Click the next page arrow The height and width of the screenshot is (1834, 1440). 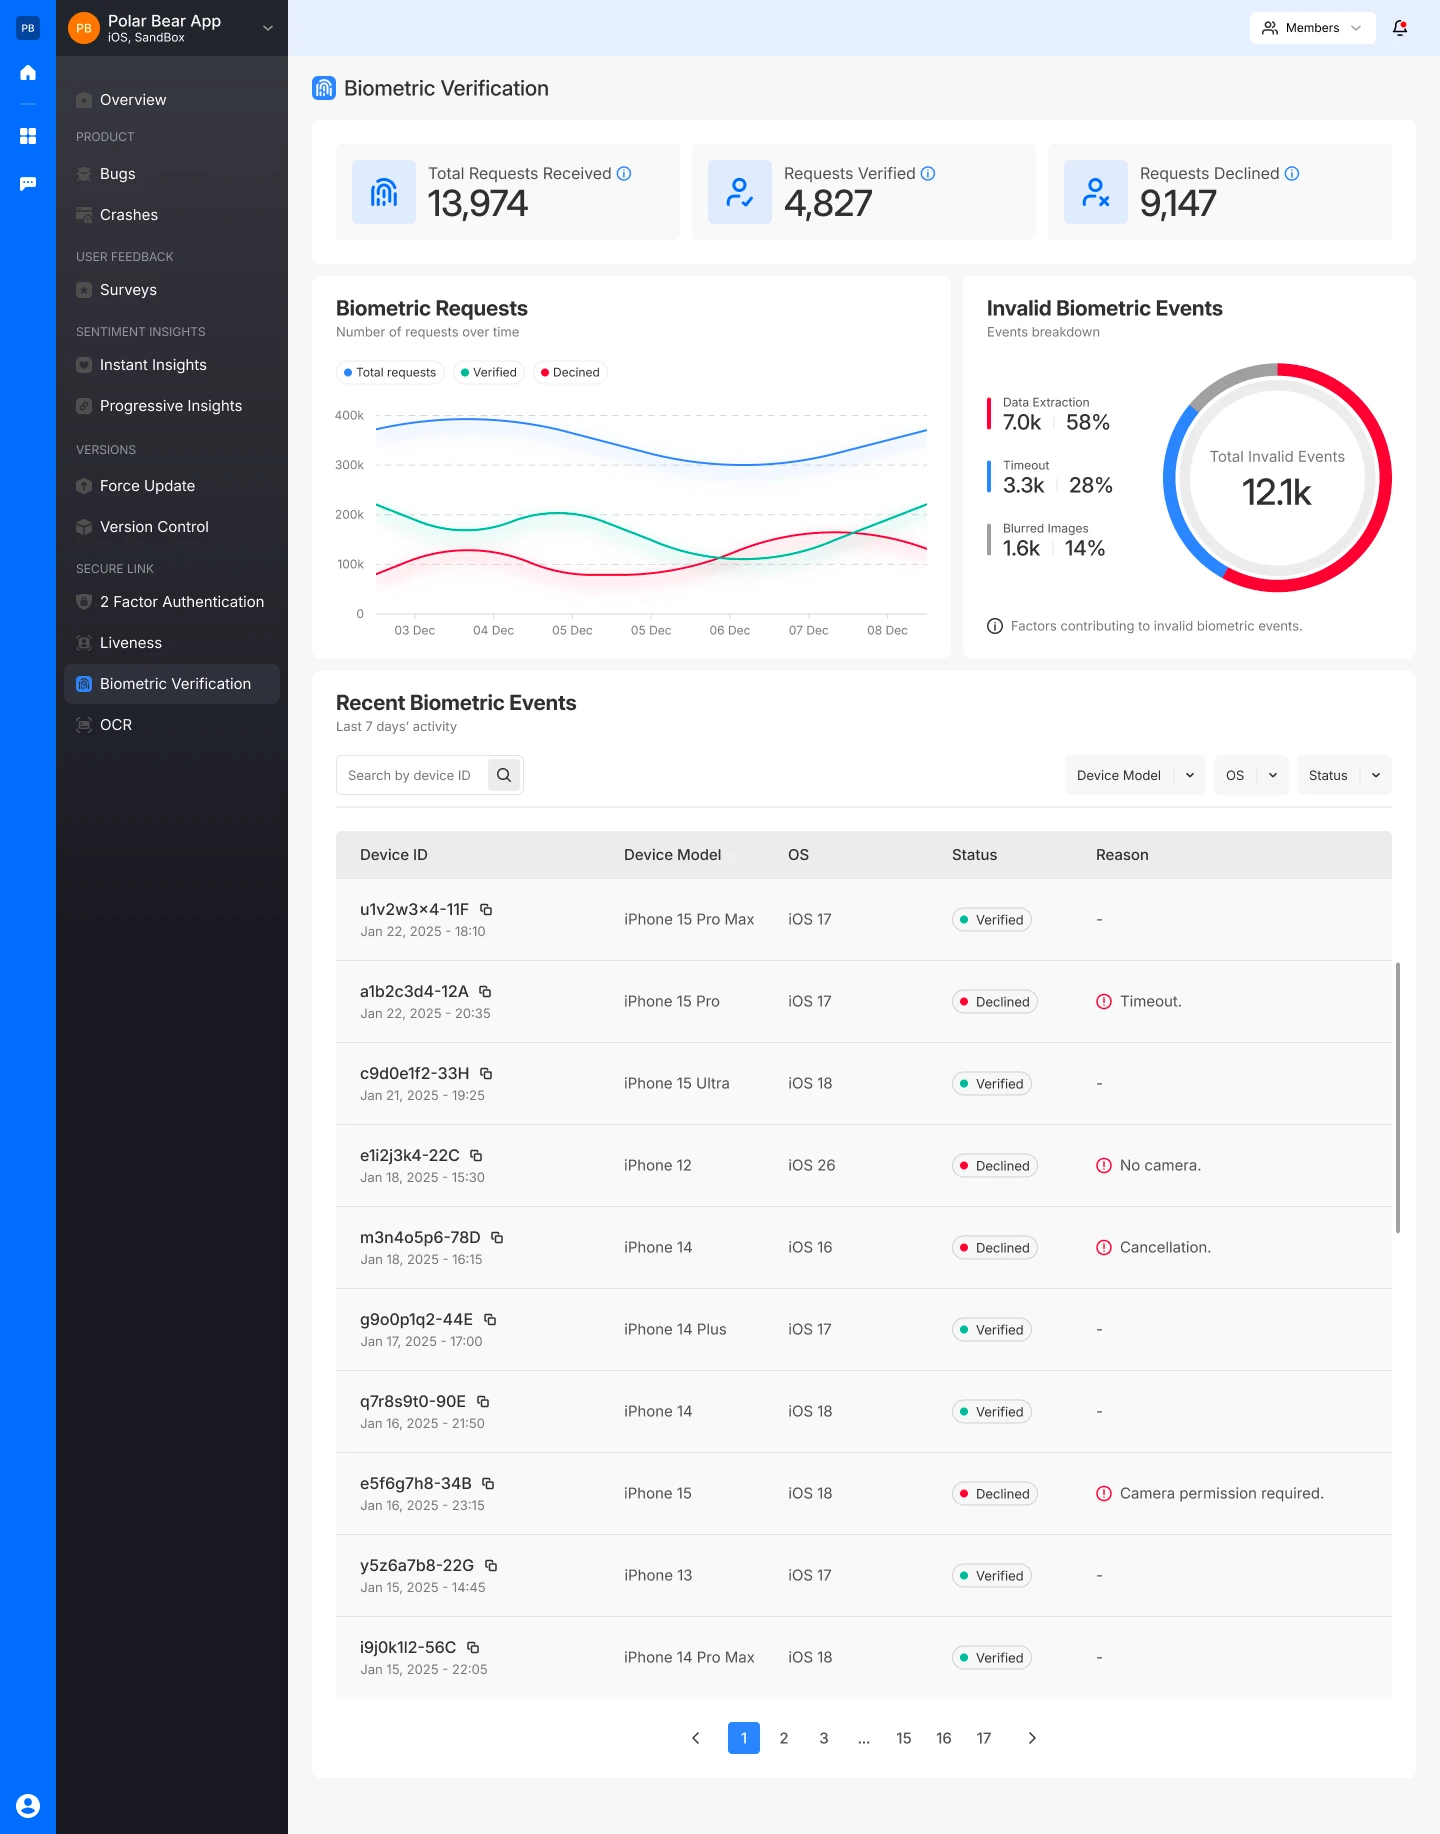[x=1032, y=1738]
